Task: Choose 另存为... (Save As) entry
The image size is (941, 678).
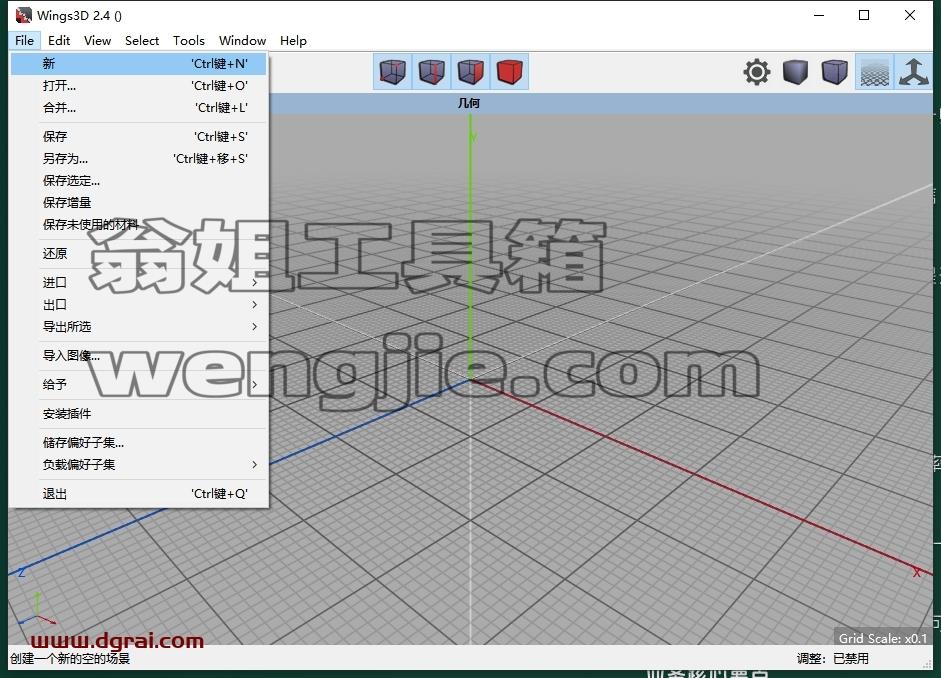Action: (139, 159)
